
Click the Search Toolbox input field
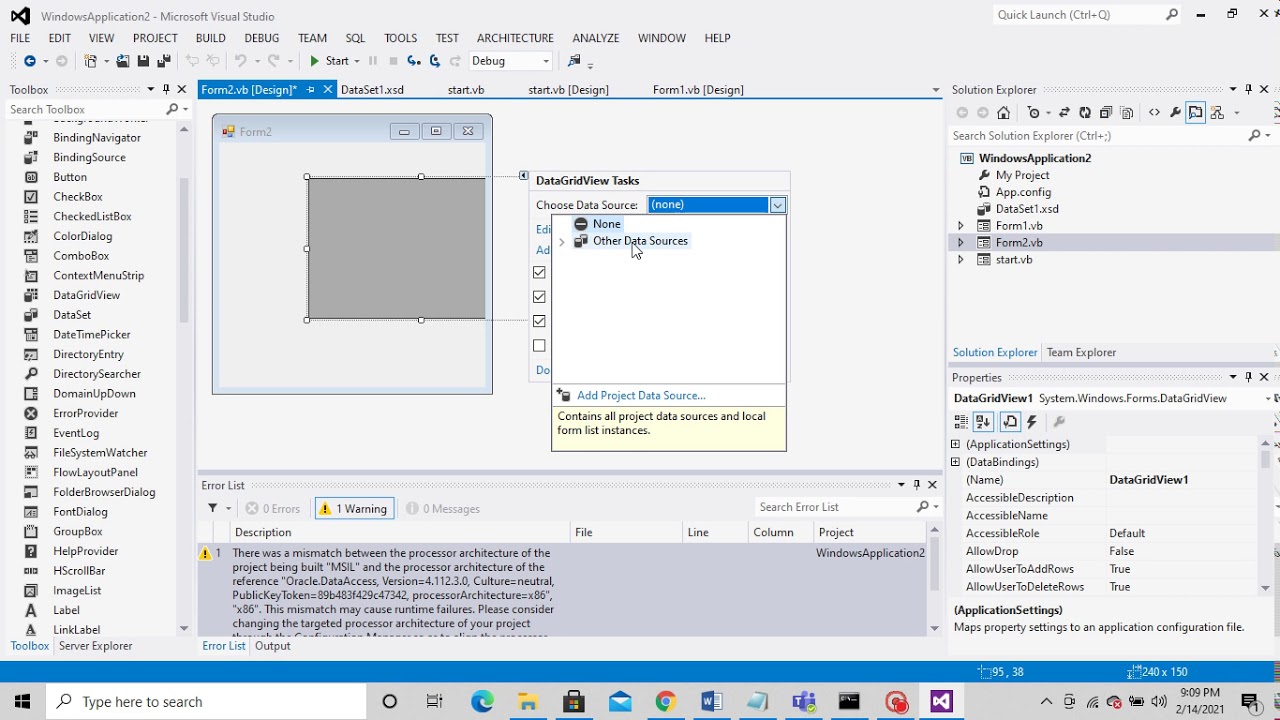tap(86, 109)
